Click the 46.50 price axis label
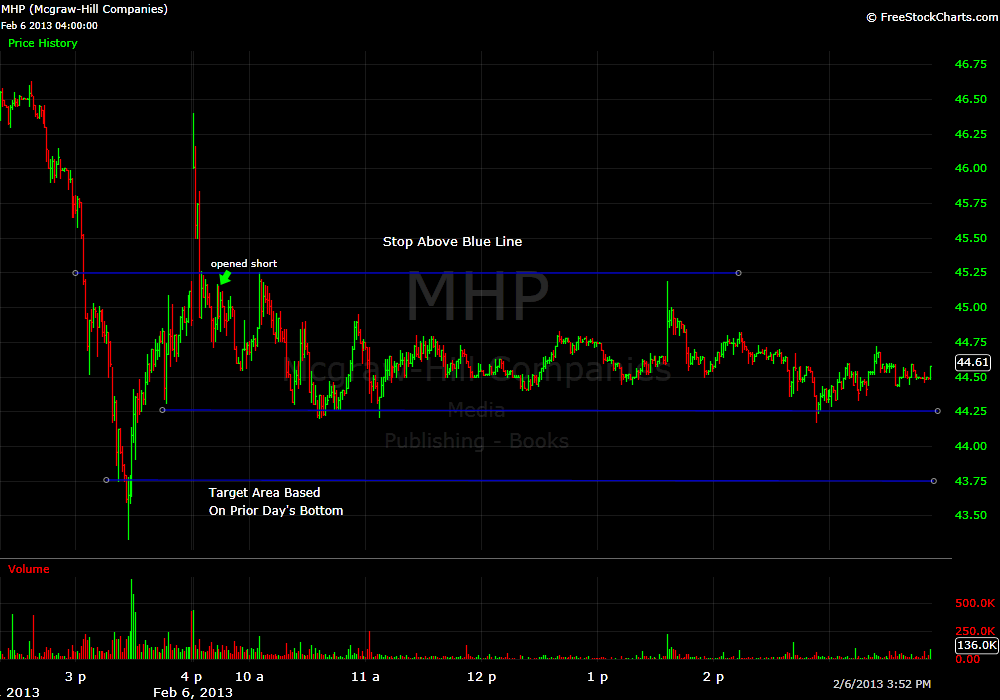The width and height of the screenshot is (1000, 700). pos(971,99)
